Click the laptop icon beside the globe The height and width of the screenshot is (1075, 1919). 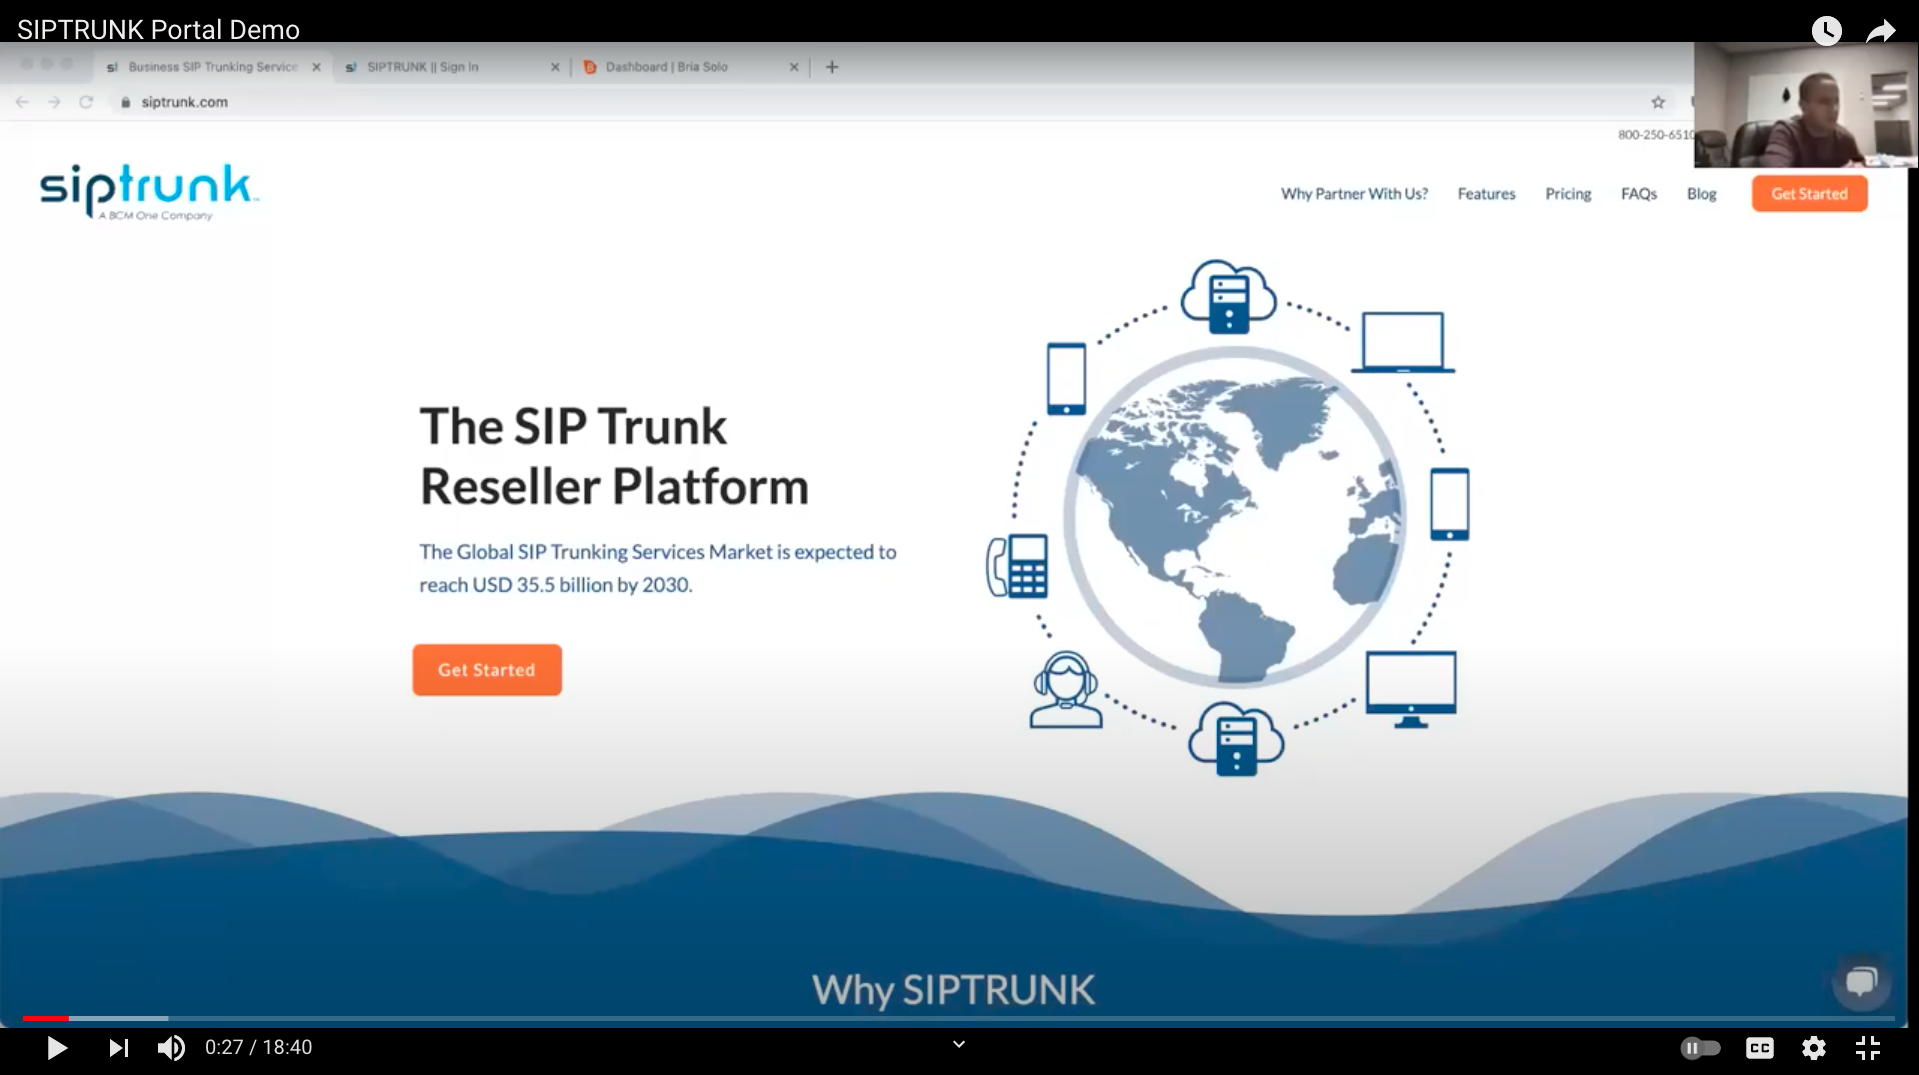point(1403,342)
